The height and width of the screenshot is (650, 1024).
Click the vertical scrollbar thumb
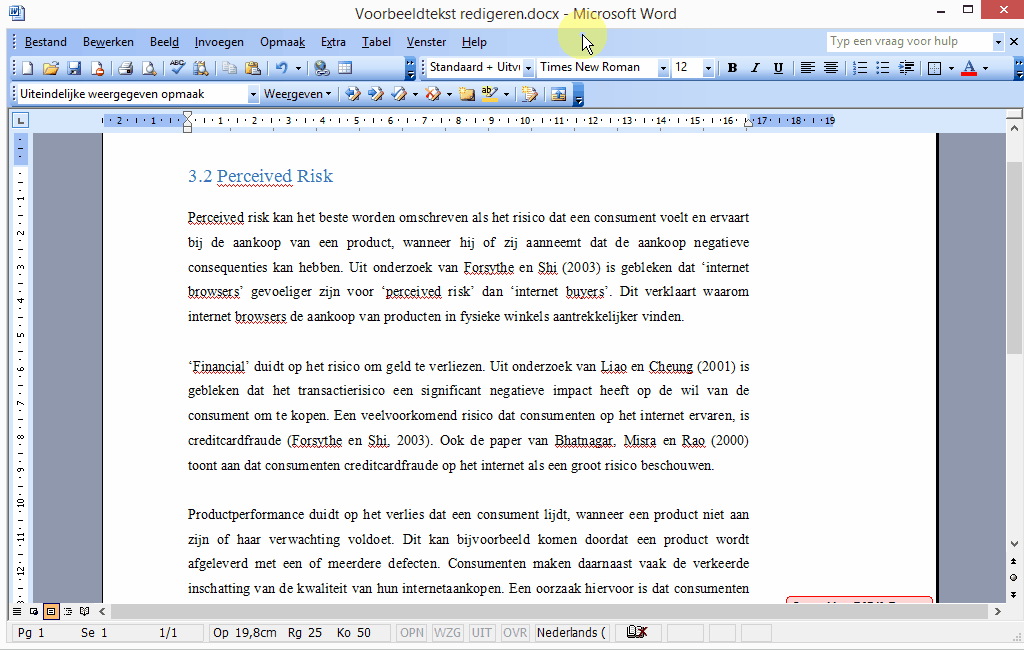tap(1014, 258)
